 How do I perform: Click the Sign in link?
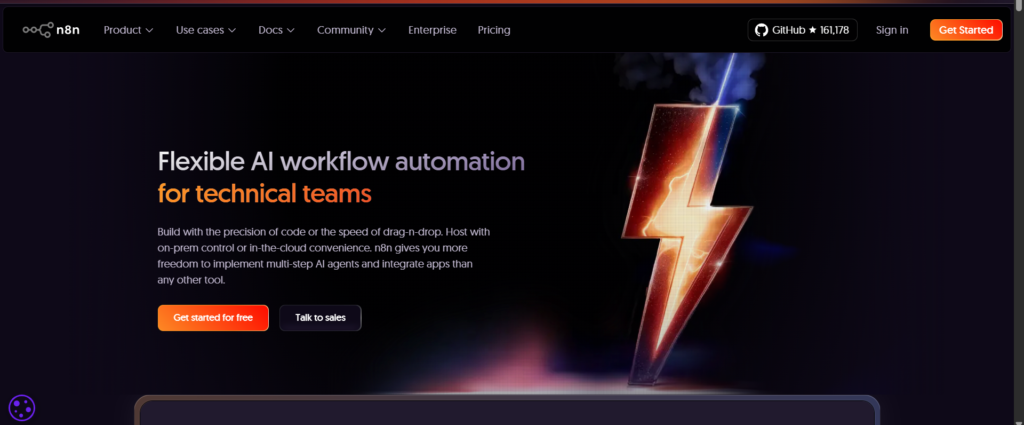tap(892, 30)
